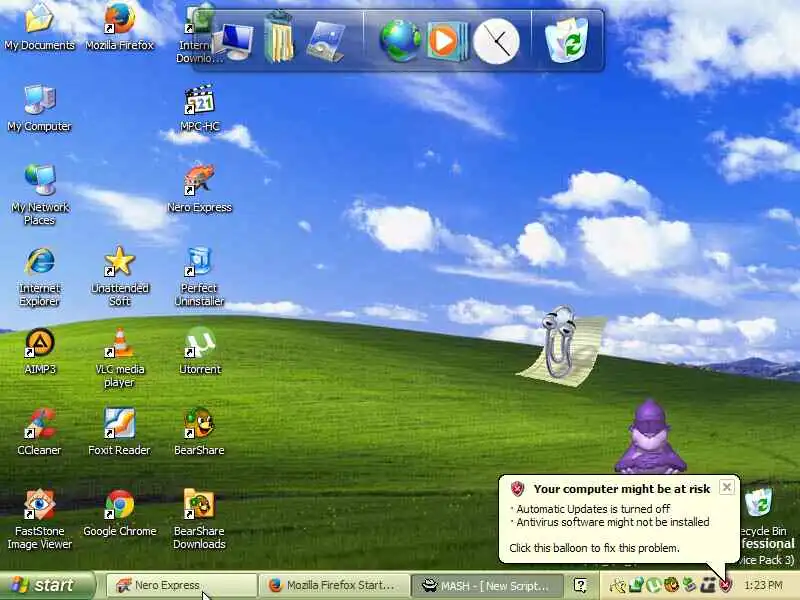The height and width of the screenshot is (600, 800).
Task: Click the taskbar clock showing 1:23 PM
Action: tap(763, 585)
